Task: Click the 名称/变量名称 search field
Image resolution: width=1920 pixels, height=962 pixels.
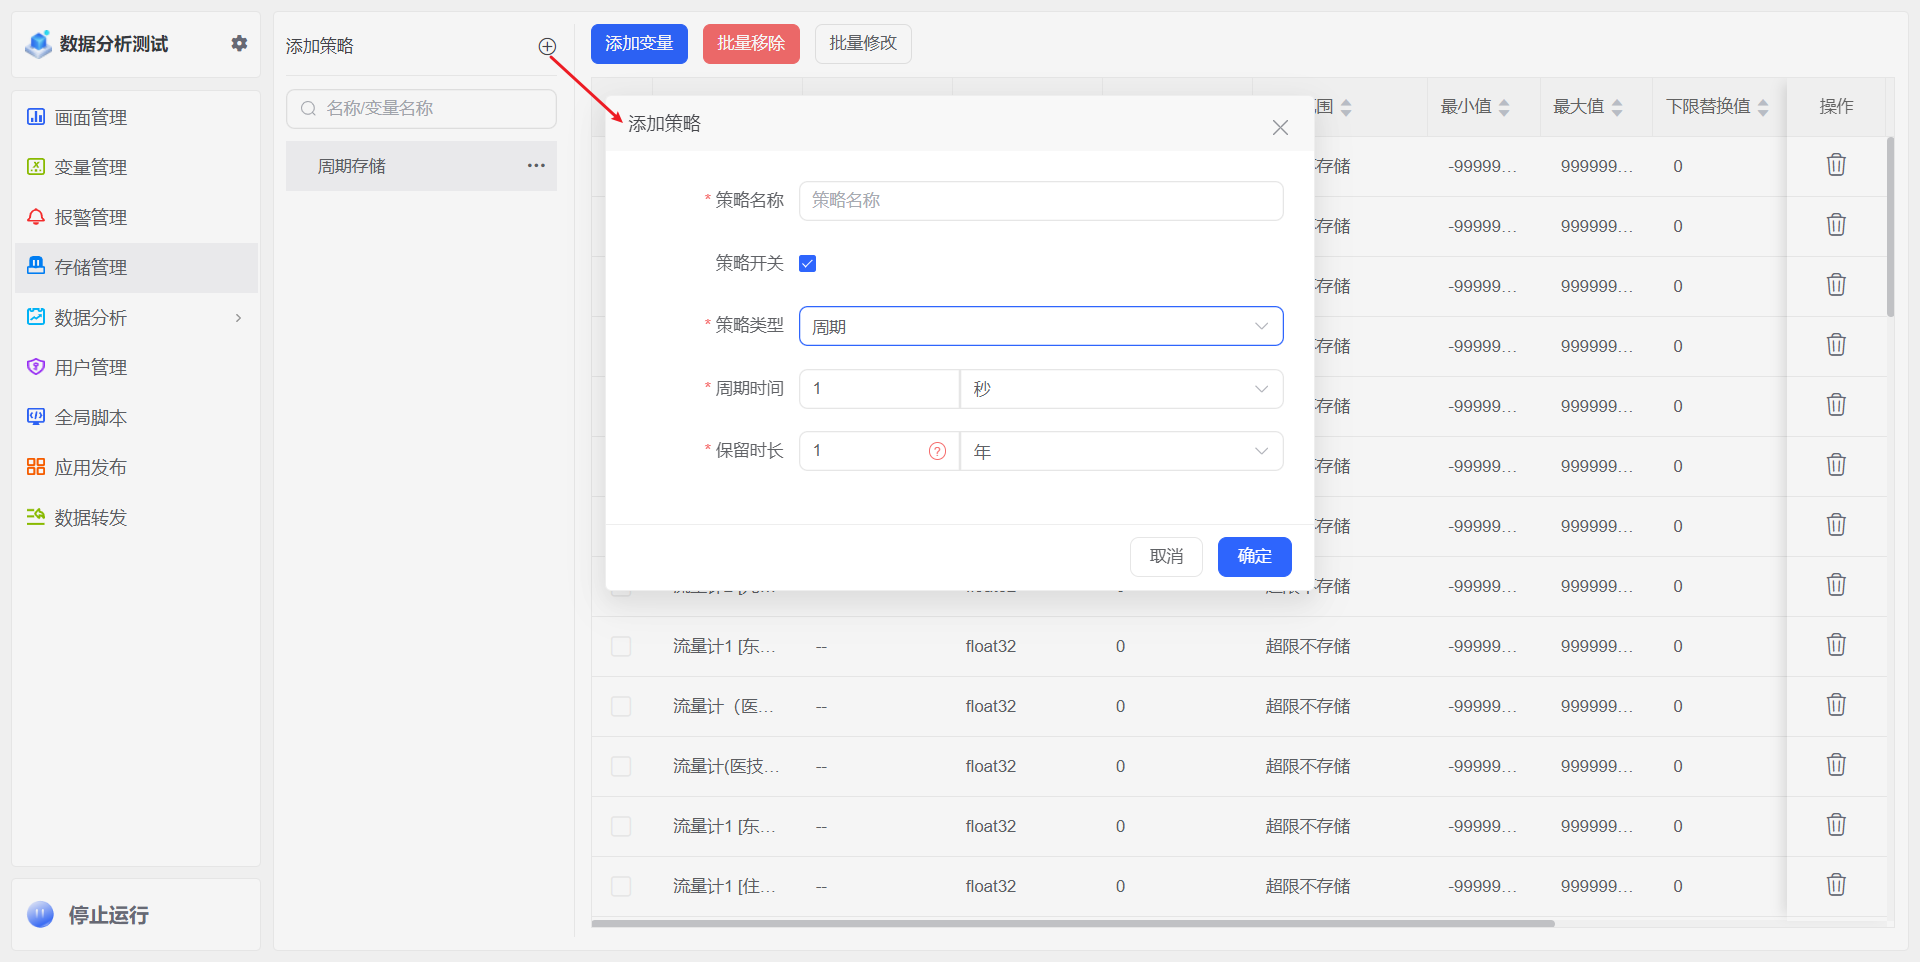Action: [x=420, y=108]
